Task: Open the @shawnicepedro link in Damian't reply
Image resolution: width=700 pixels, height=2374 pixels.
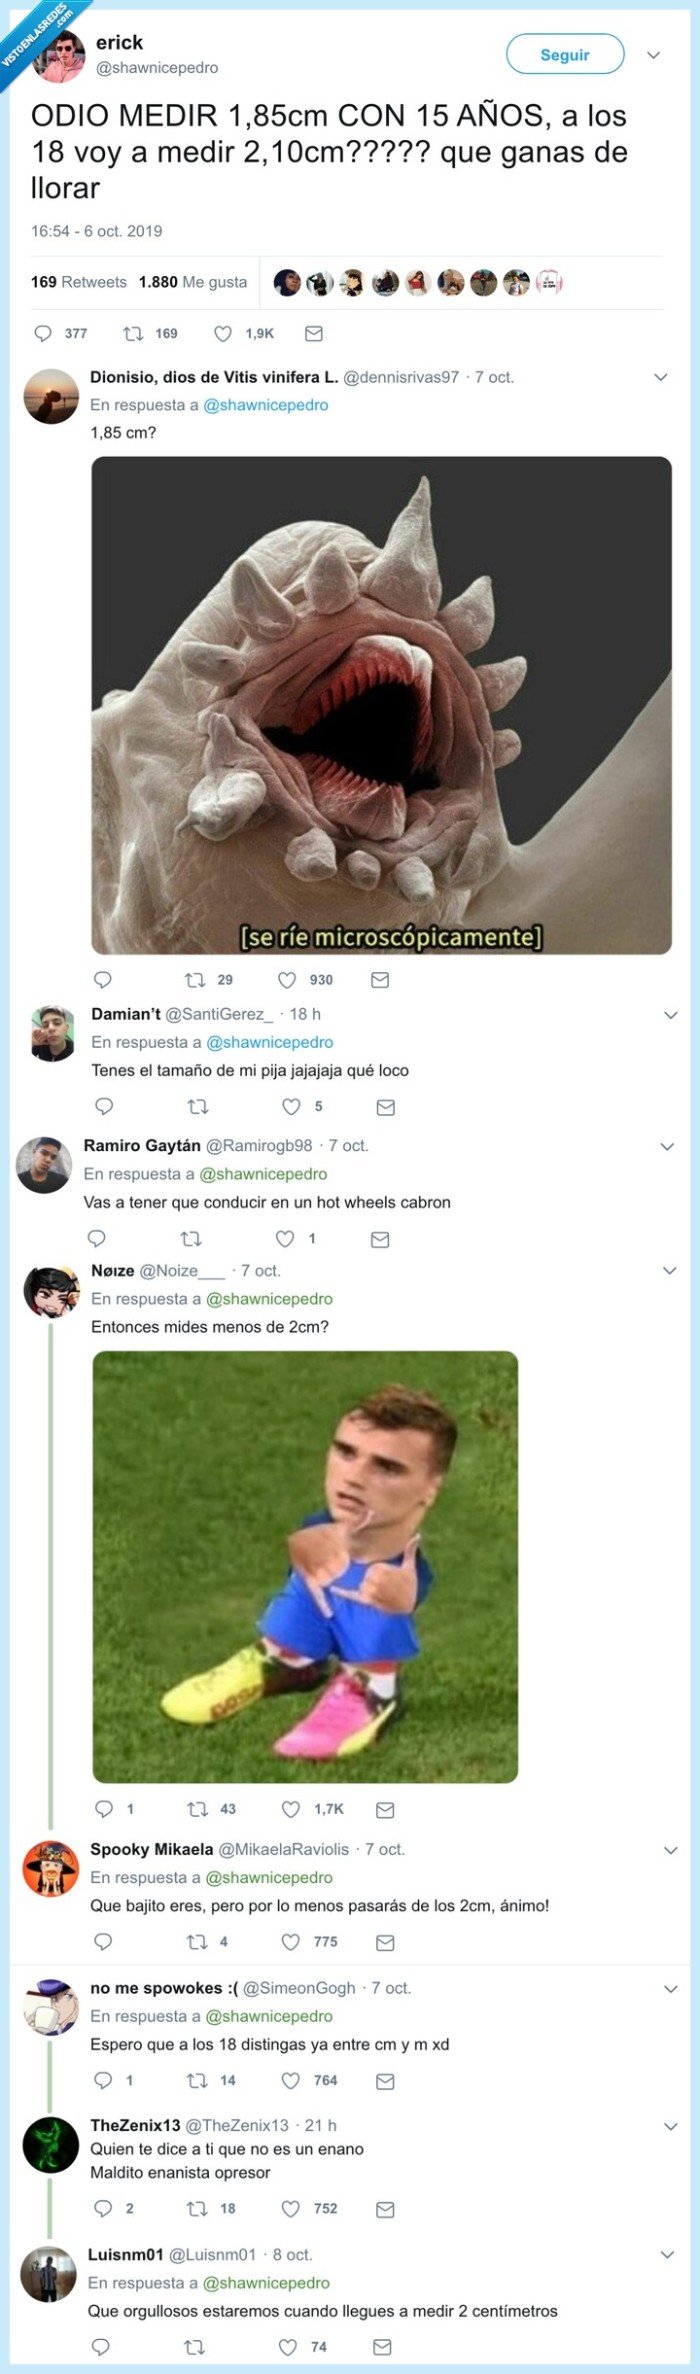Action: [269, 1042]
